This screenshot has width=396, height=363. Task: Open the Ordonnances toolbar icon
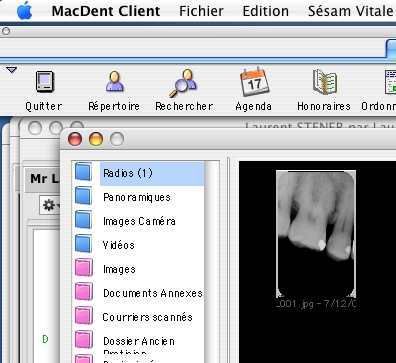[390, 82]
